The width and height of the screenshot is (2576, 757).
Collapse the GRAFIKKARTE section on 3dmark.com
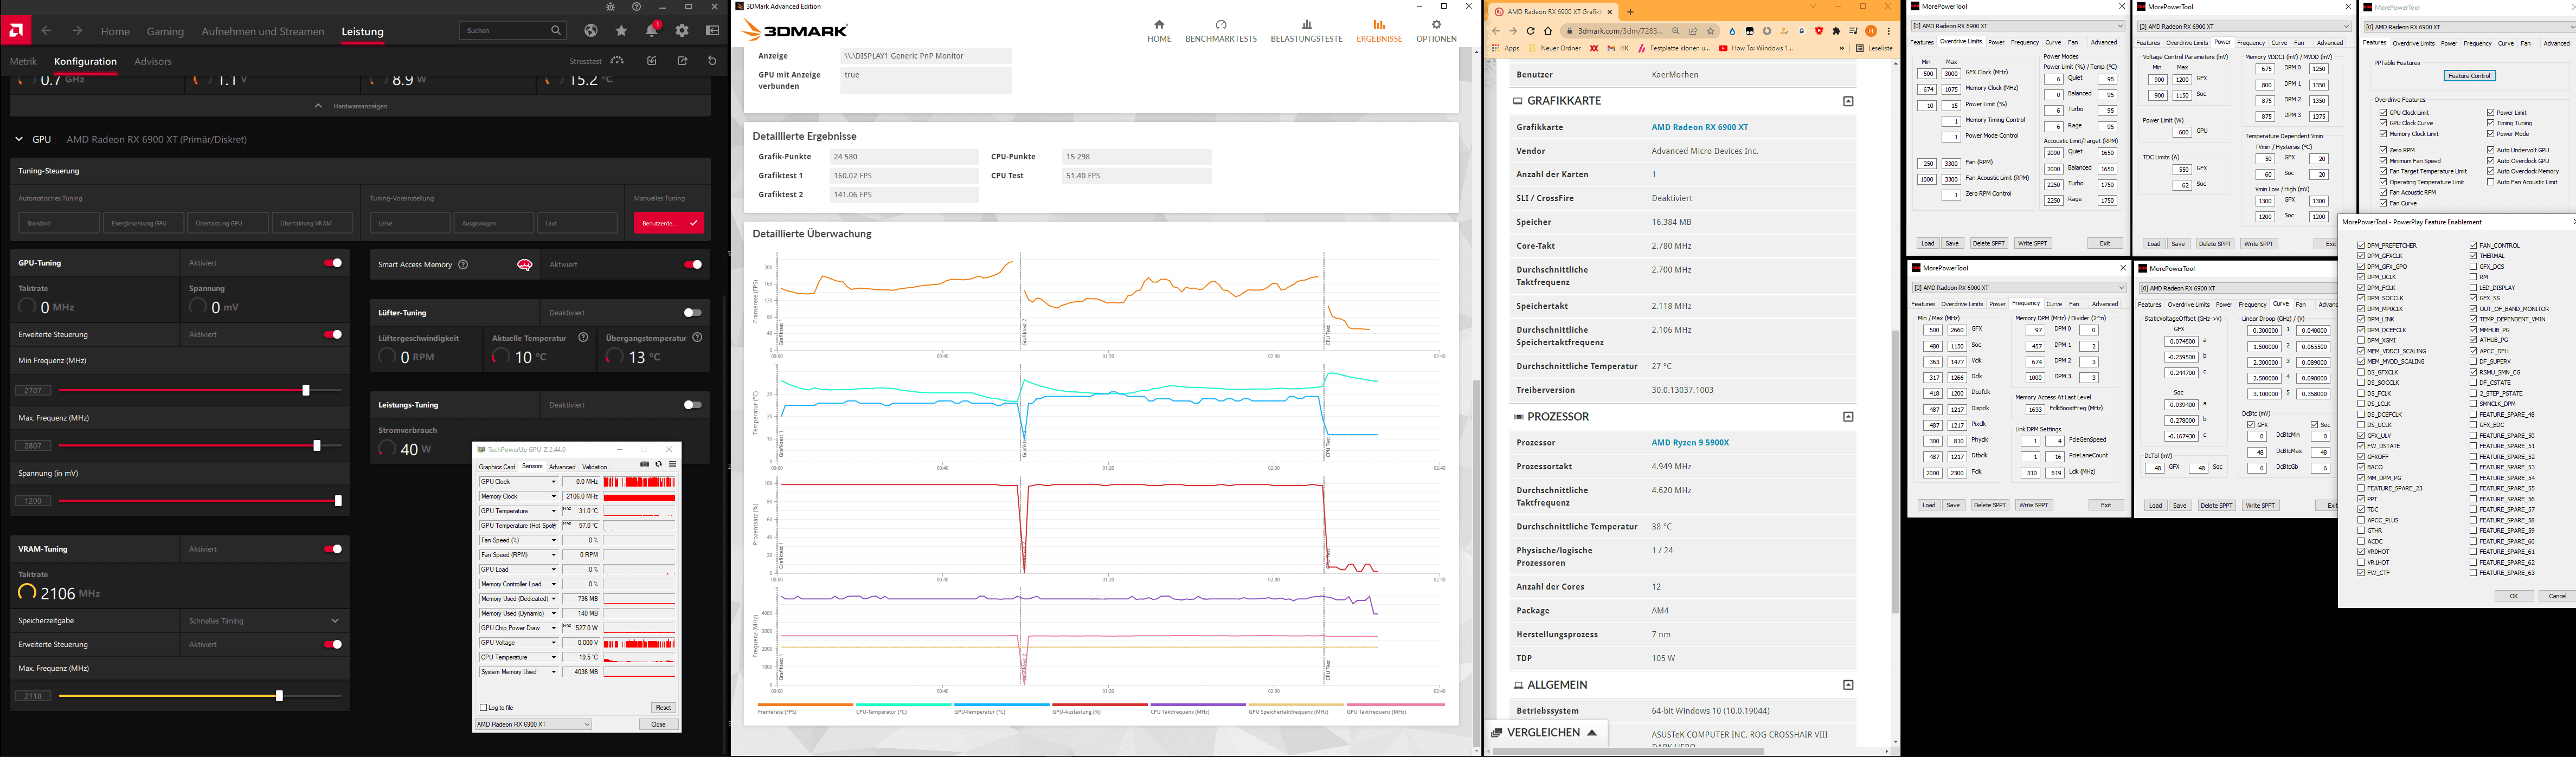(1848, 101)
